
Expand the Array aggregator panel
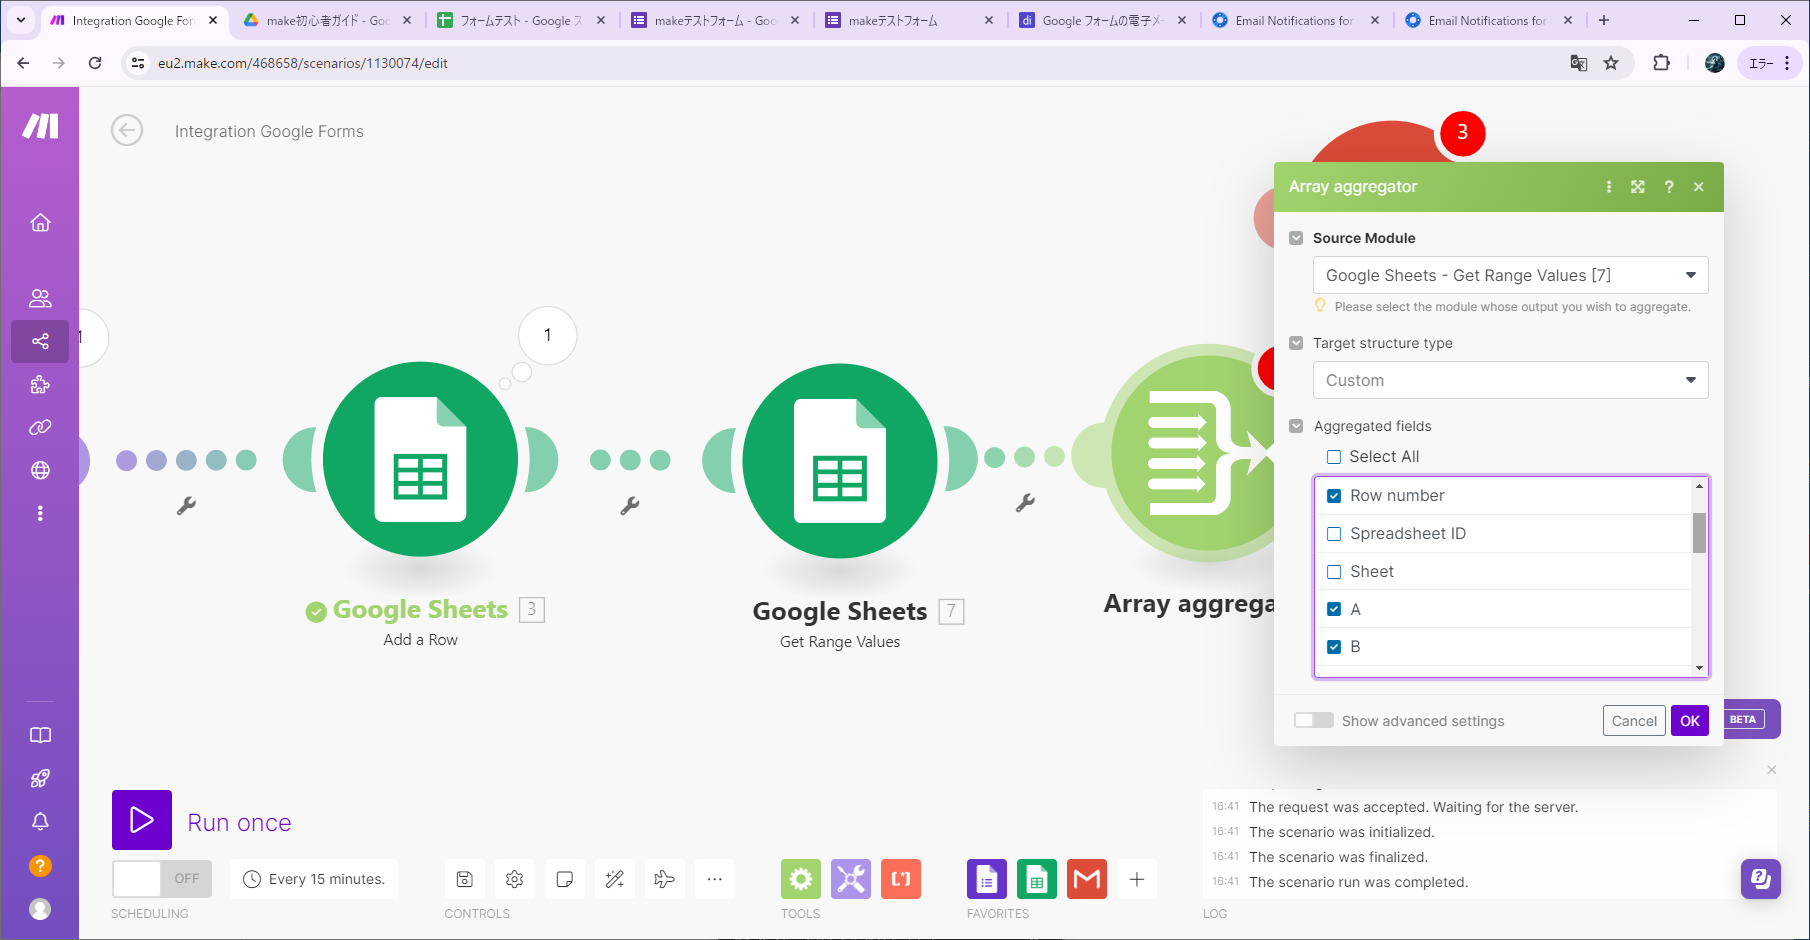pos(1638,187)
